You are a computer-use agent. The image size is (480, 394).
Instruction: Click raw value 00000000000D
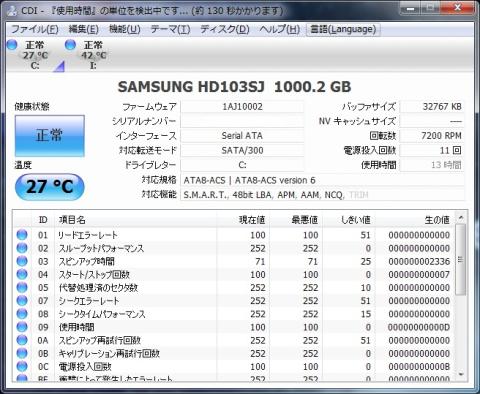419,327
